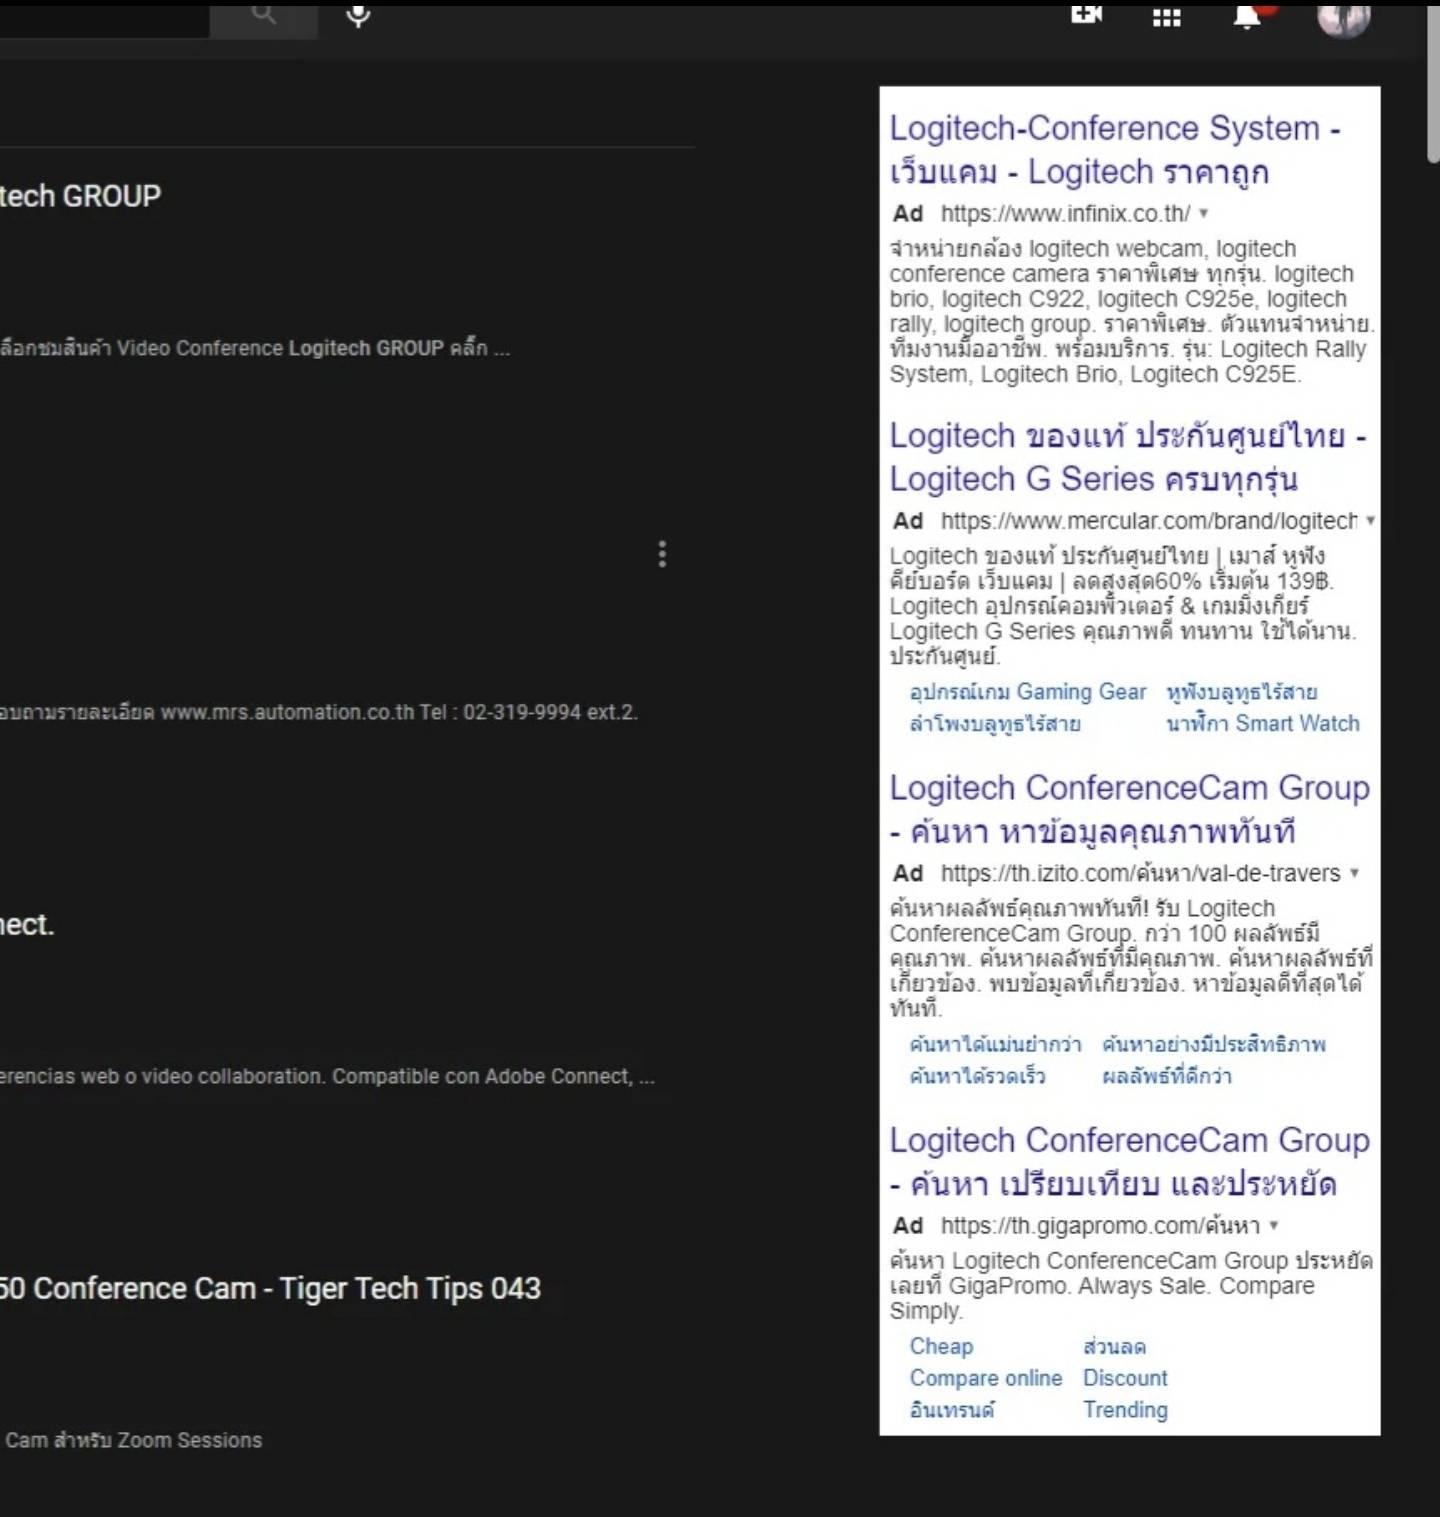Expand the infinix.co.th ad dropdown arrow
The width and height of the screenshot is (1440, 1517).
(1204, 213)
